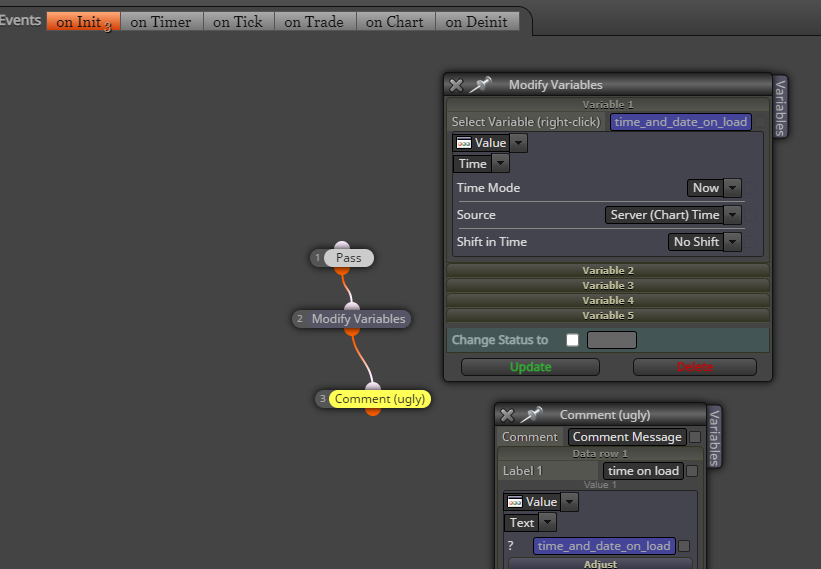The image size is (821, 569).
Task: Pin the Modify Variables panel
Action: [480, 84]
